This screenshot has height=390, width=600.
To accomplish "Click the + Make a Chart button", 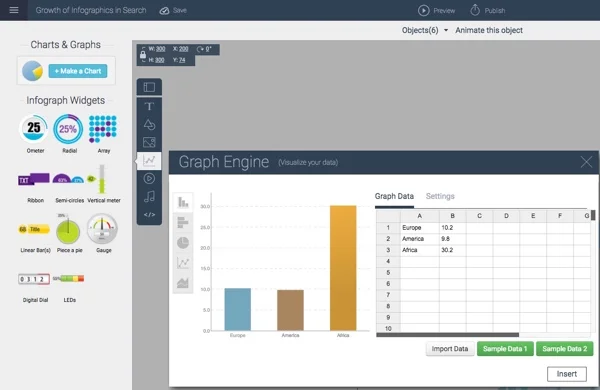I will (78, 71).
